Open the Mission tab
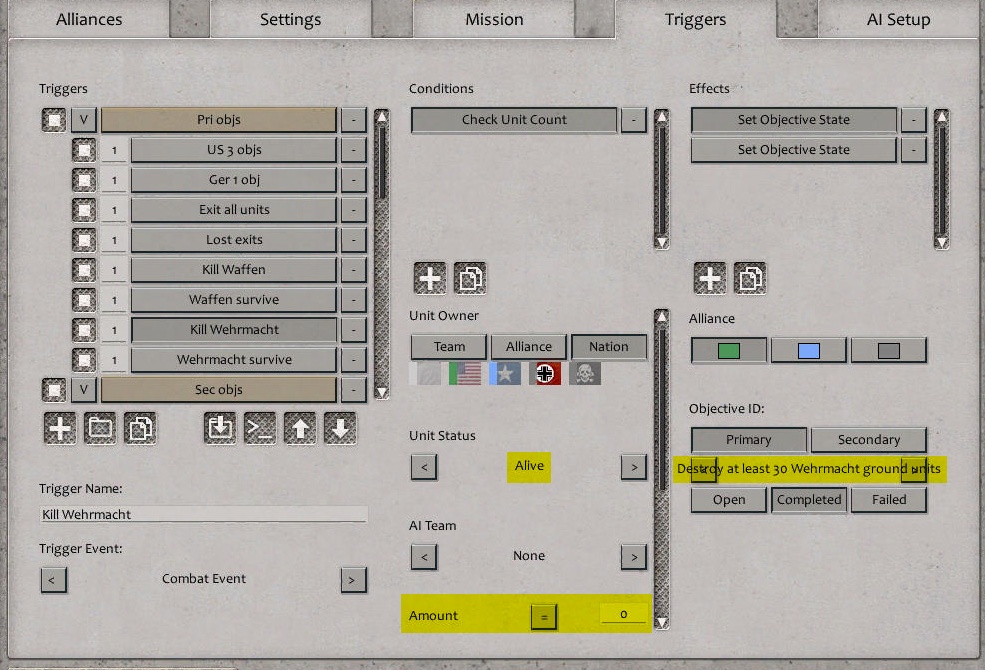This screenshot has height=670, width=985. click(x=493, y=18)
